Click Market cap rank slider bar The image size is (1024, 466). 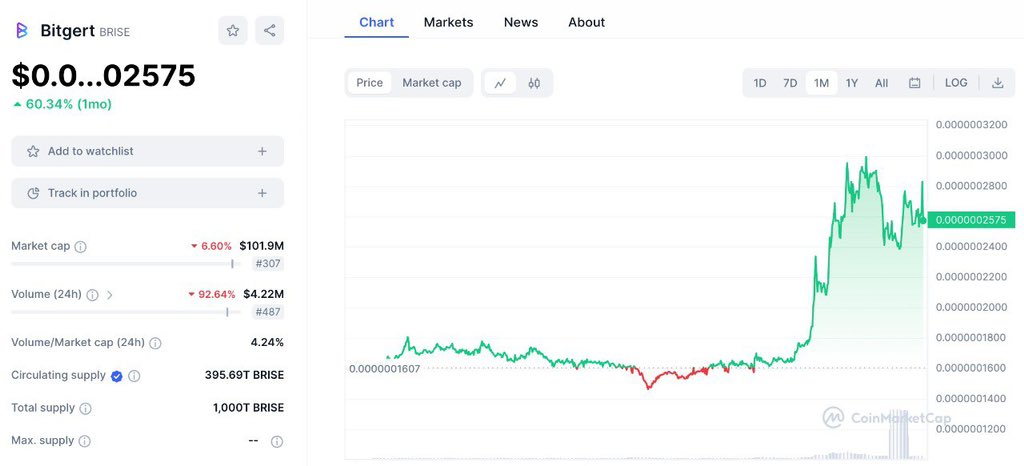[x=125, y=264]
